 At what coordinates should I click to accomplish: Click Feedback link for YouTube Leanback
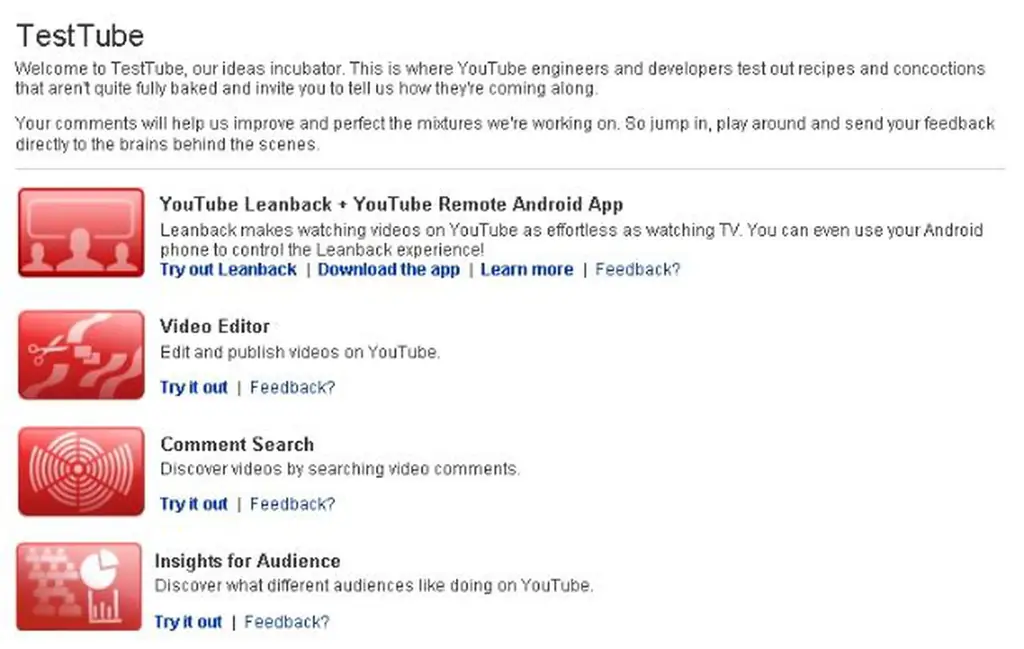(637, 270)
